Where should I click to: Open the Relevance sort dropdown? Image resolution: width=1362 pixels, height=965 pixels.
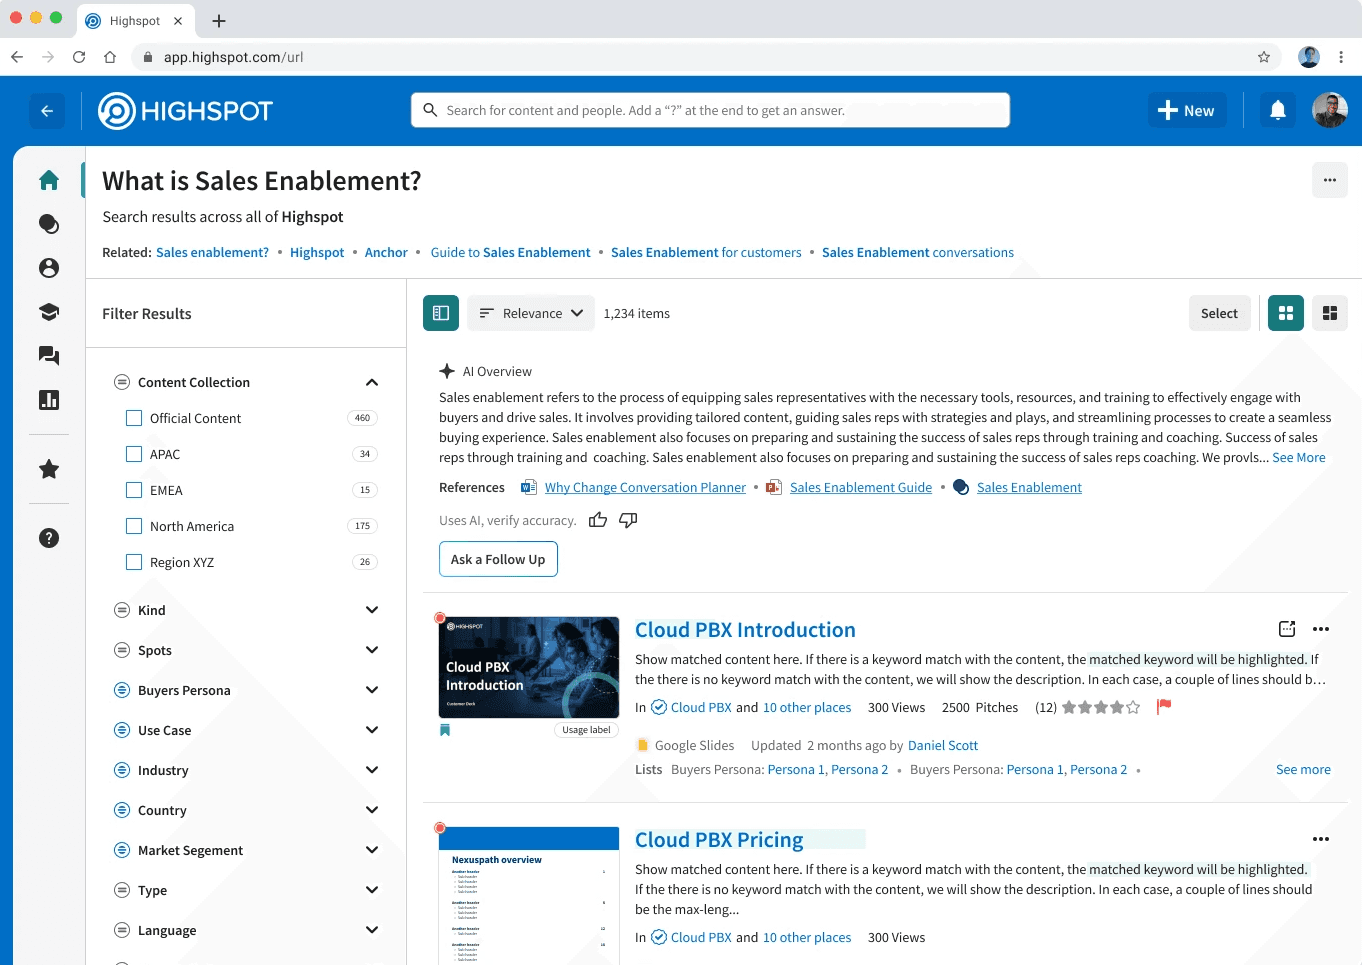(x=531, y=313)
